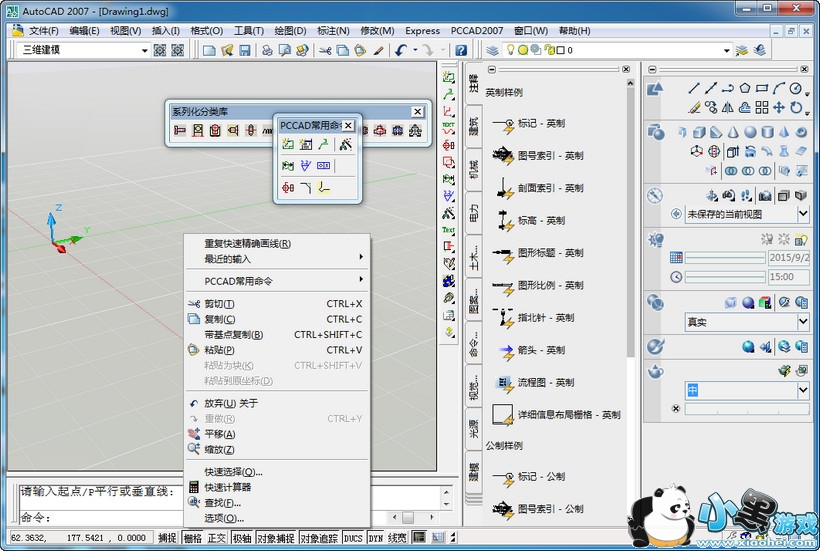Open the 真实 visual style dropdown
This screenshot has height=551, width=820.
tap(803, 322)
